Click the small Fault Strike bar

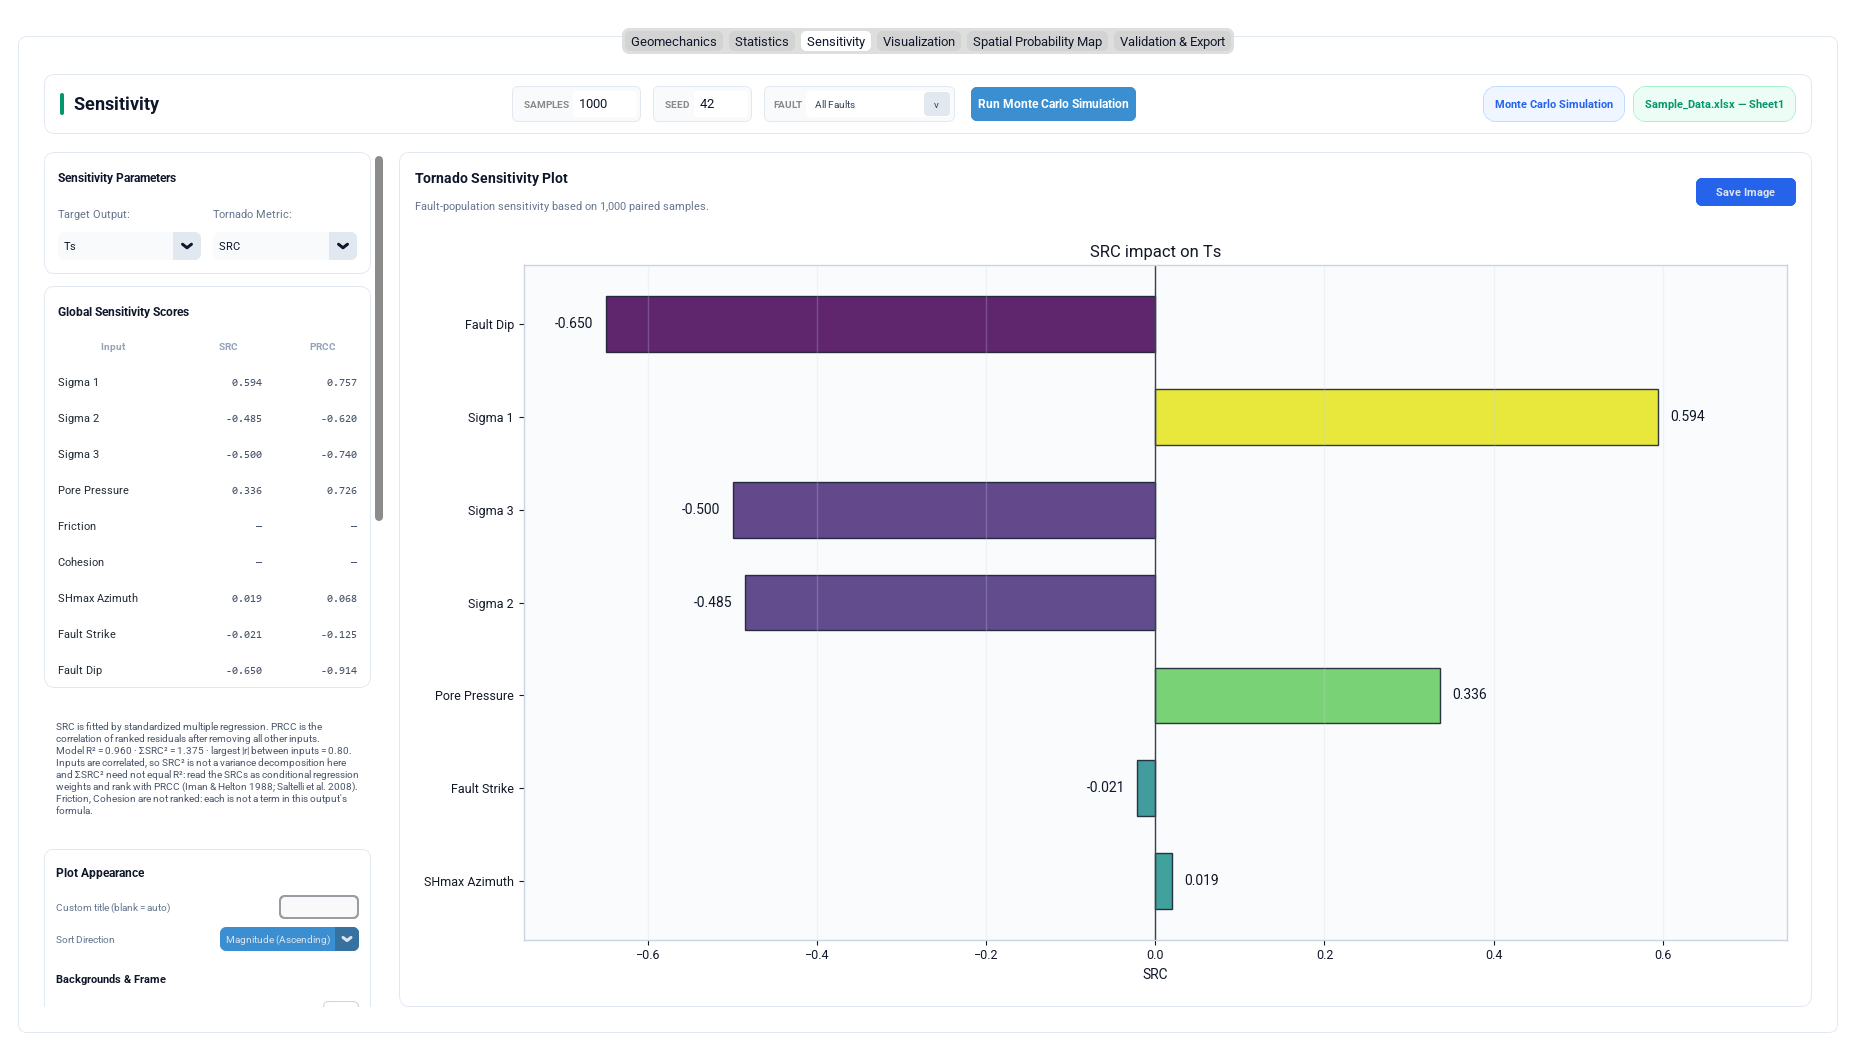click(x=1146, y=788)
